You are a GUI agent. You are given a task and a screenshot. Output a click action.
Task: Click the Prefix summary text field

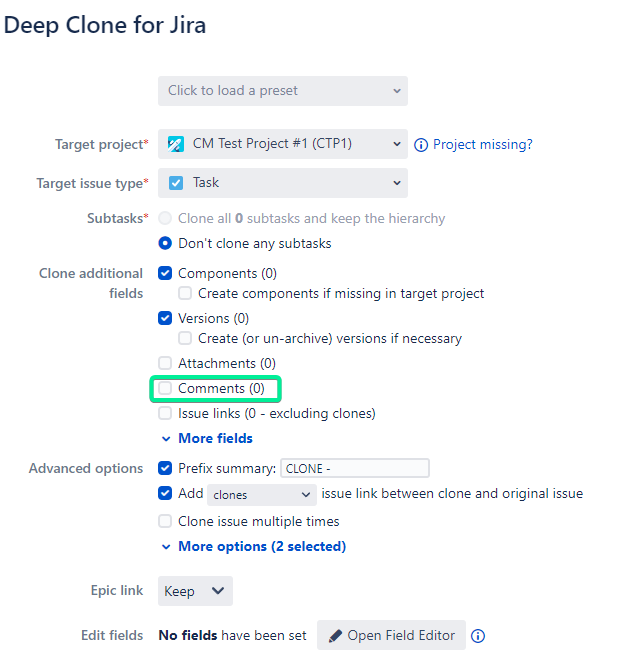355,468
